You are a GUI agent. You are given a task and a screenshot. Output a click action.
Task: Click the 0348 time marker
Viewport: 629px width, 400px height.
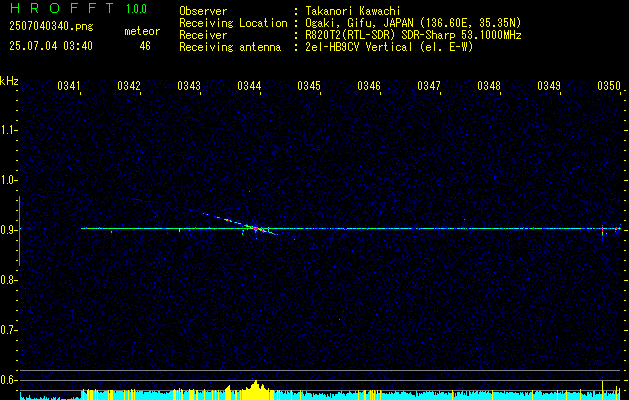pos(489,86)
